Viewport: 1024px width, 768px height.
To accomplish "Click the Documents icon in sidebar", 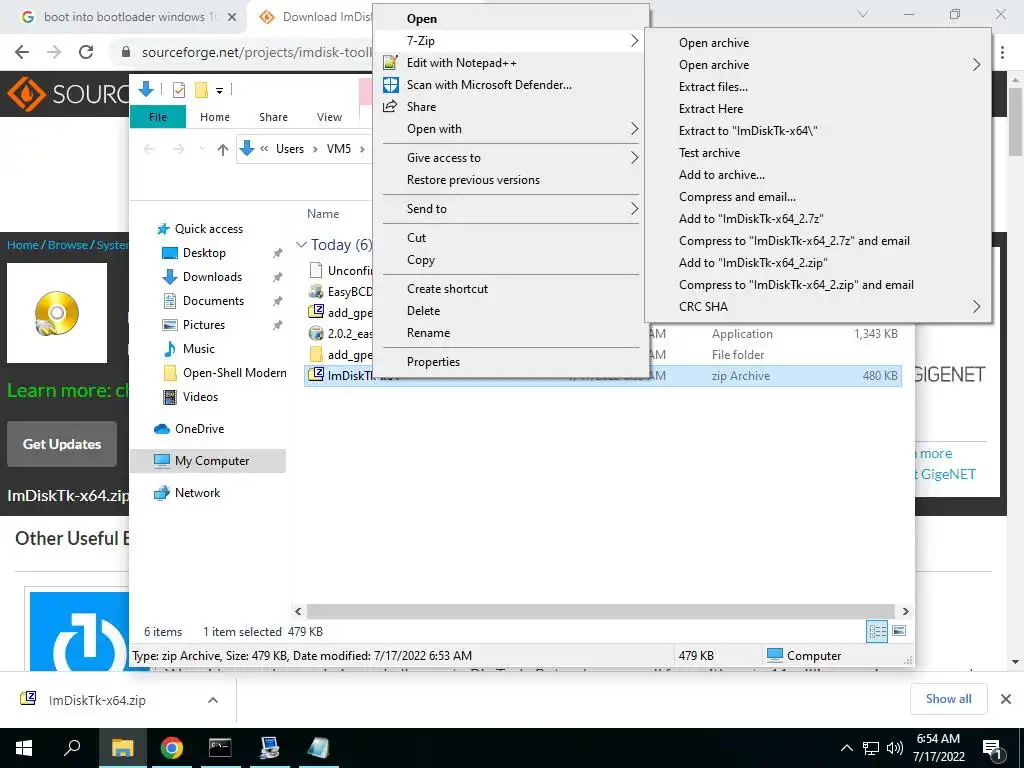I will (170, 301).
